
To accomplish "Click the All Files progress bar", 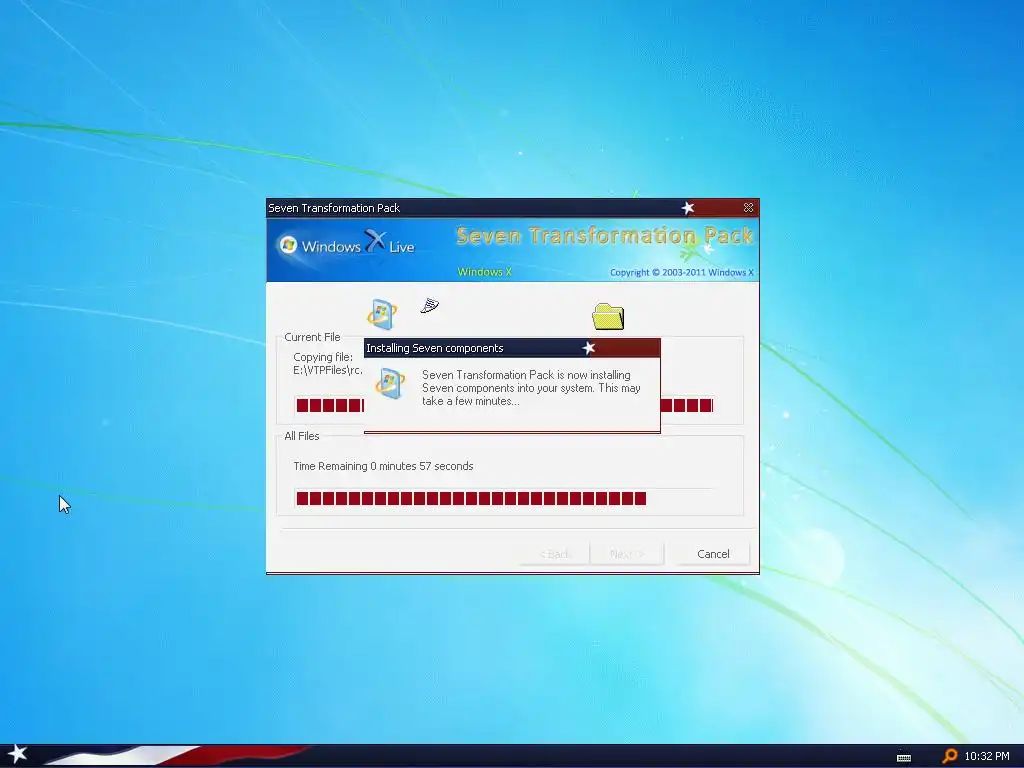I will click(504, 499).
